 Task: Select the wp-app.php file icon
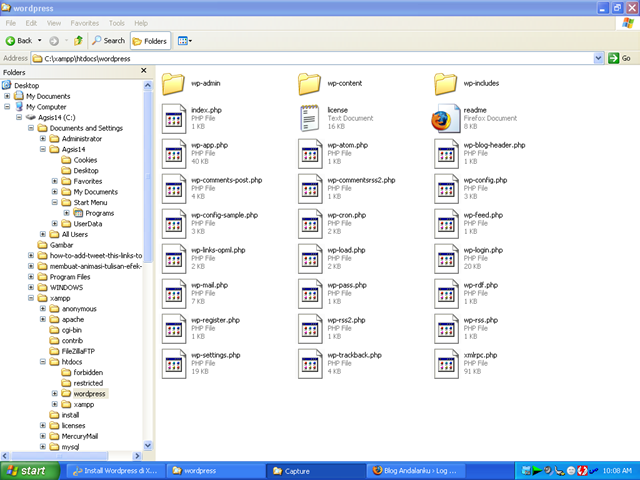pos(174,153)
